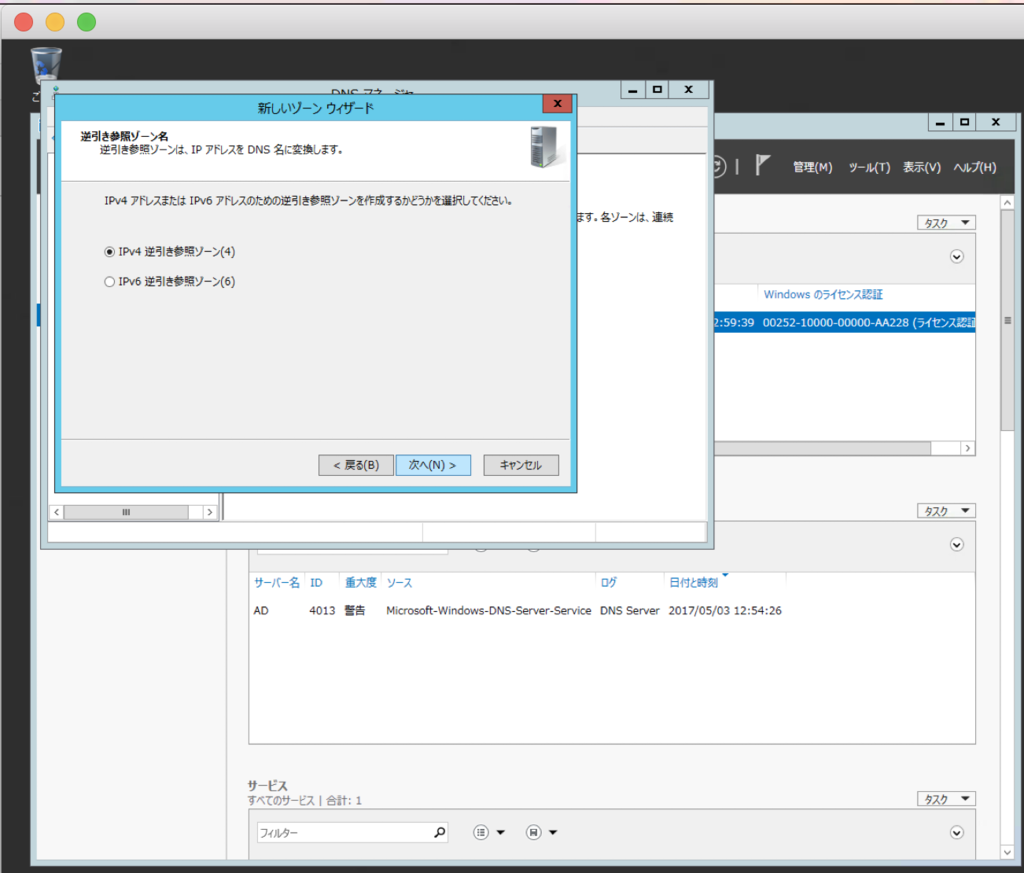This screenshot has height=873, width=1024.
Task: Click the red macOS close button
Action: (24, 22)
